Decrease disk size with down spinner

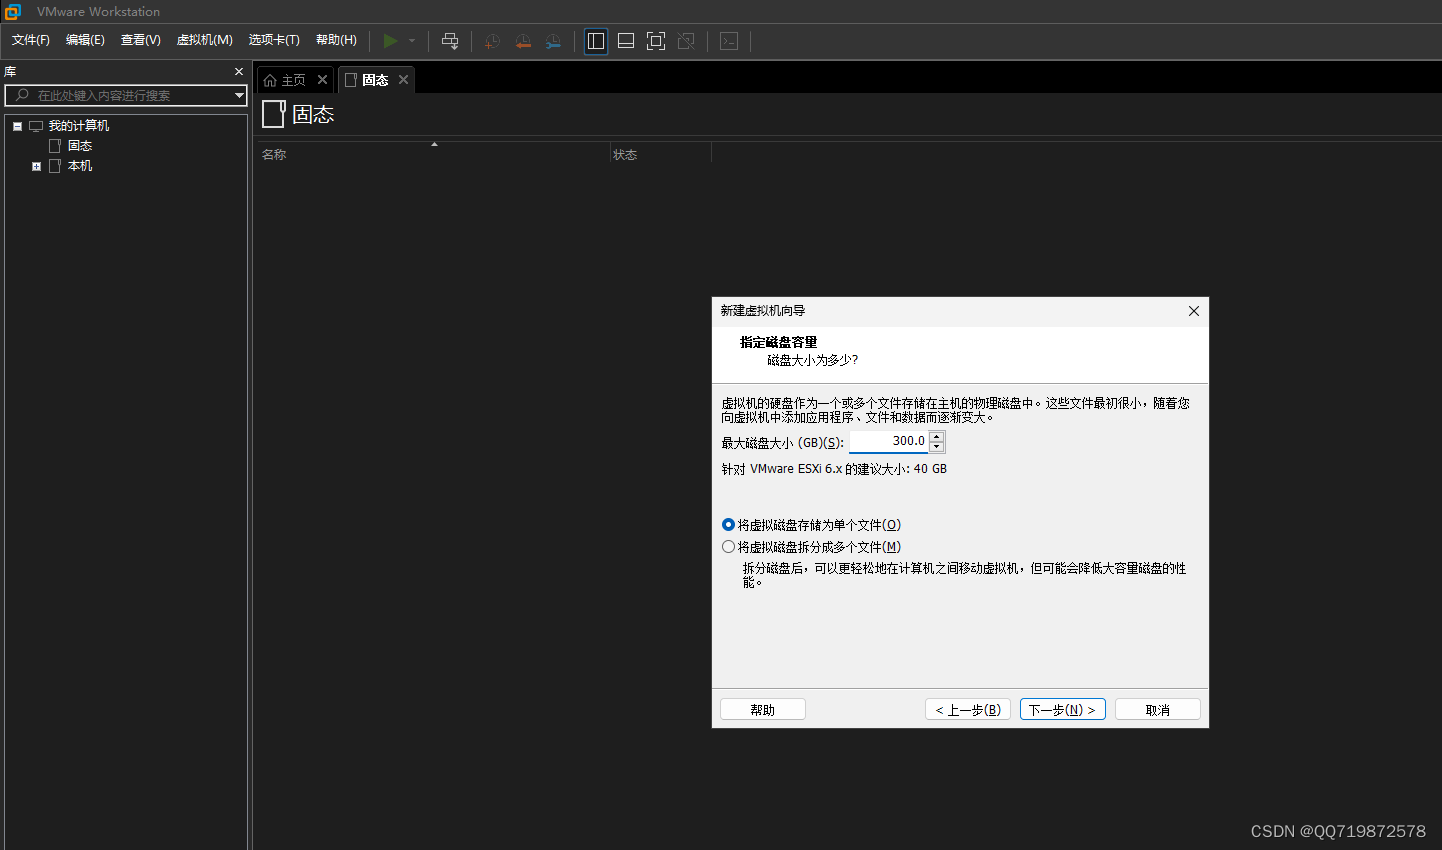pyautogui.click(x=937, y=447)
